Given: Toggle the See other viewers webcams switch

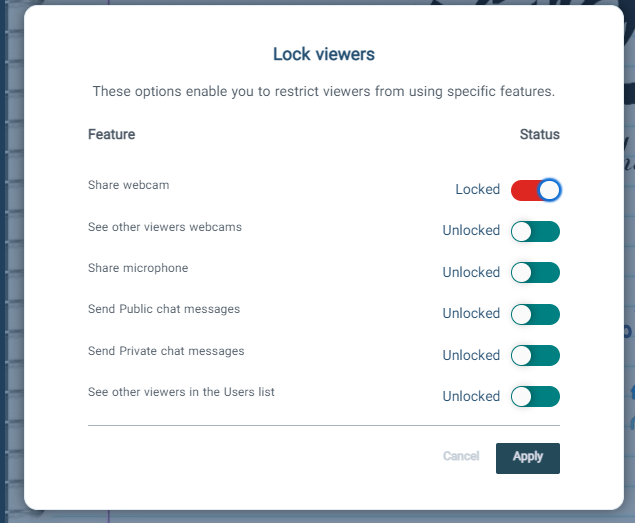Looking at the screenshot, I should 535,231.
